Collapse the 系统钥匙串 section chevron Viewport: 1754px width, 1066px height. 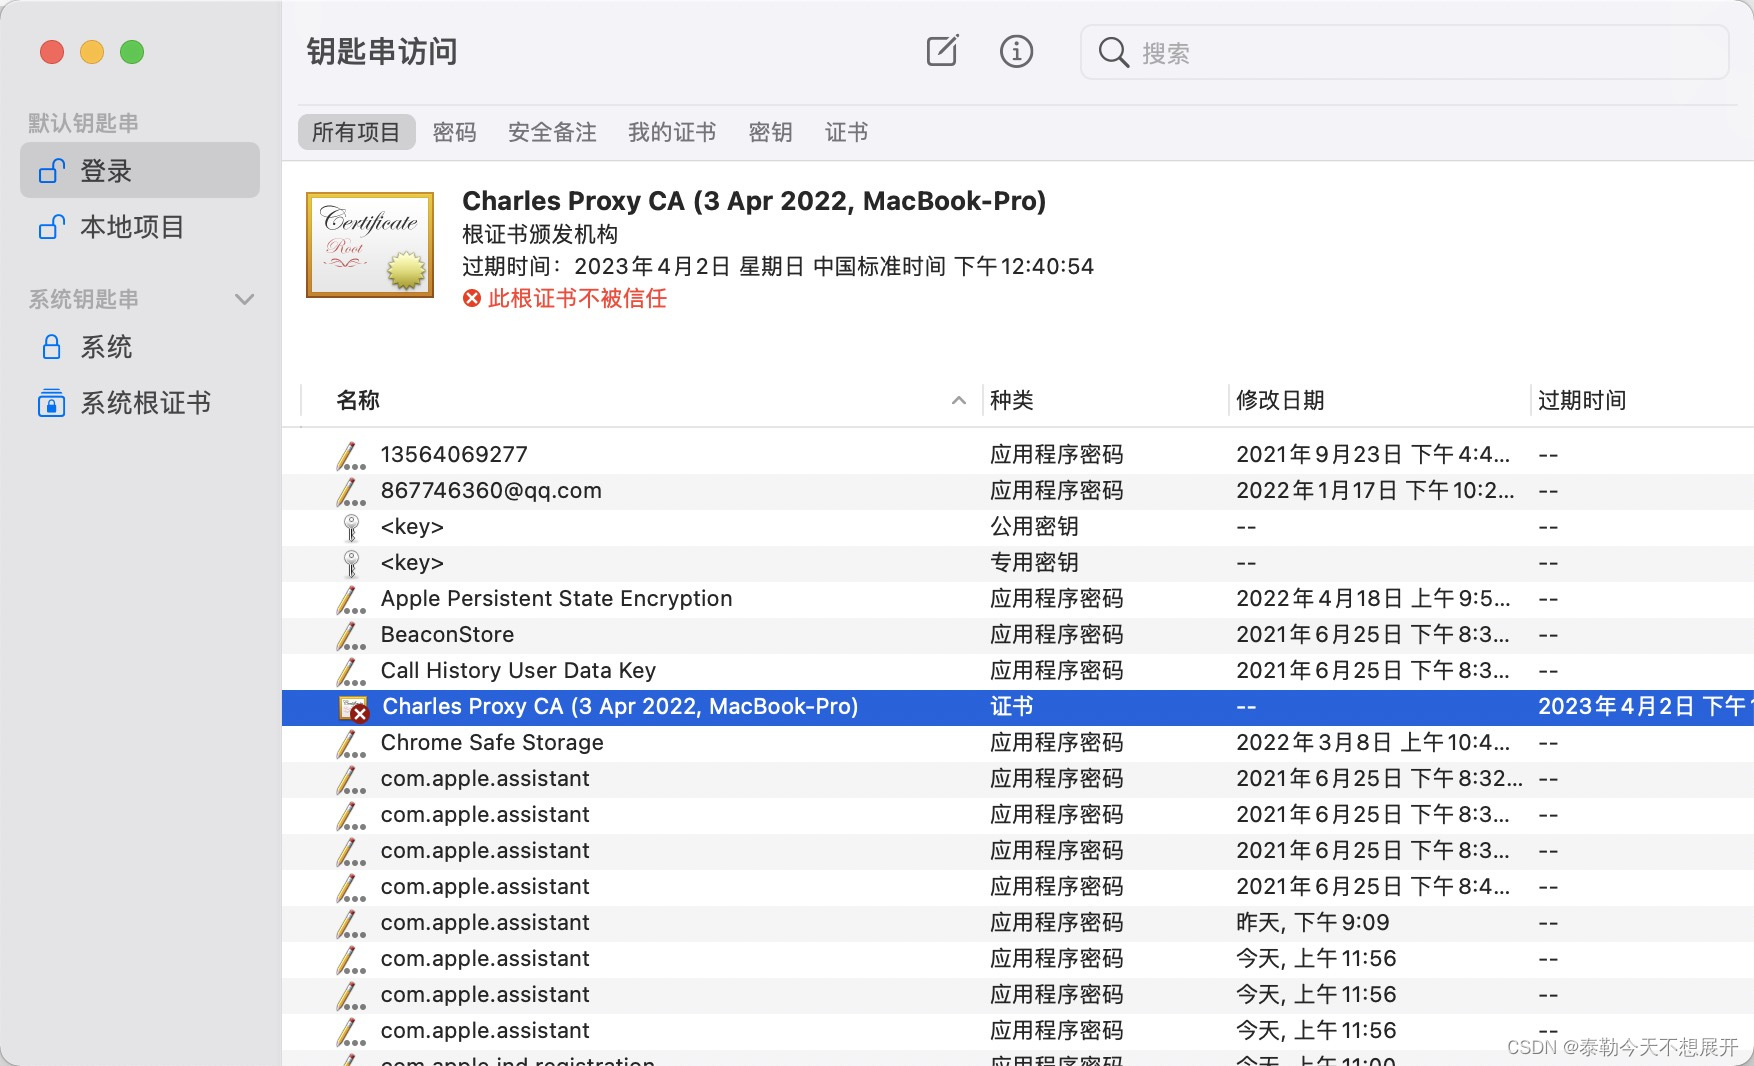244,299
